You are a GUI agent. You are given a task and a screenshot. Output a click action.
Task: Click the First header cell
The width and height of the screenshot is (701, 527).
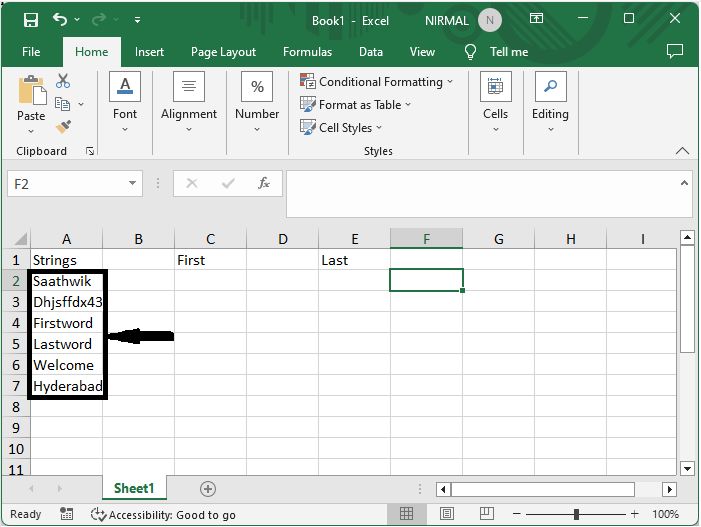click(x=210, y=260)
